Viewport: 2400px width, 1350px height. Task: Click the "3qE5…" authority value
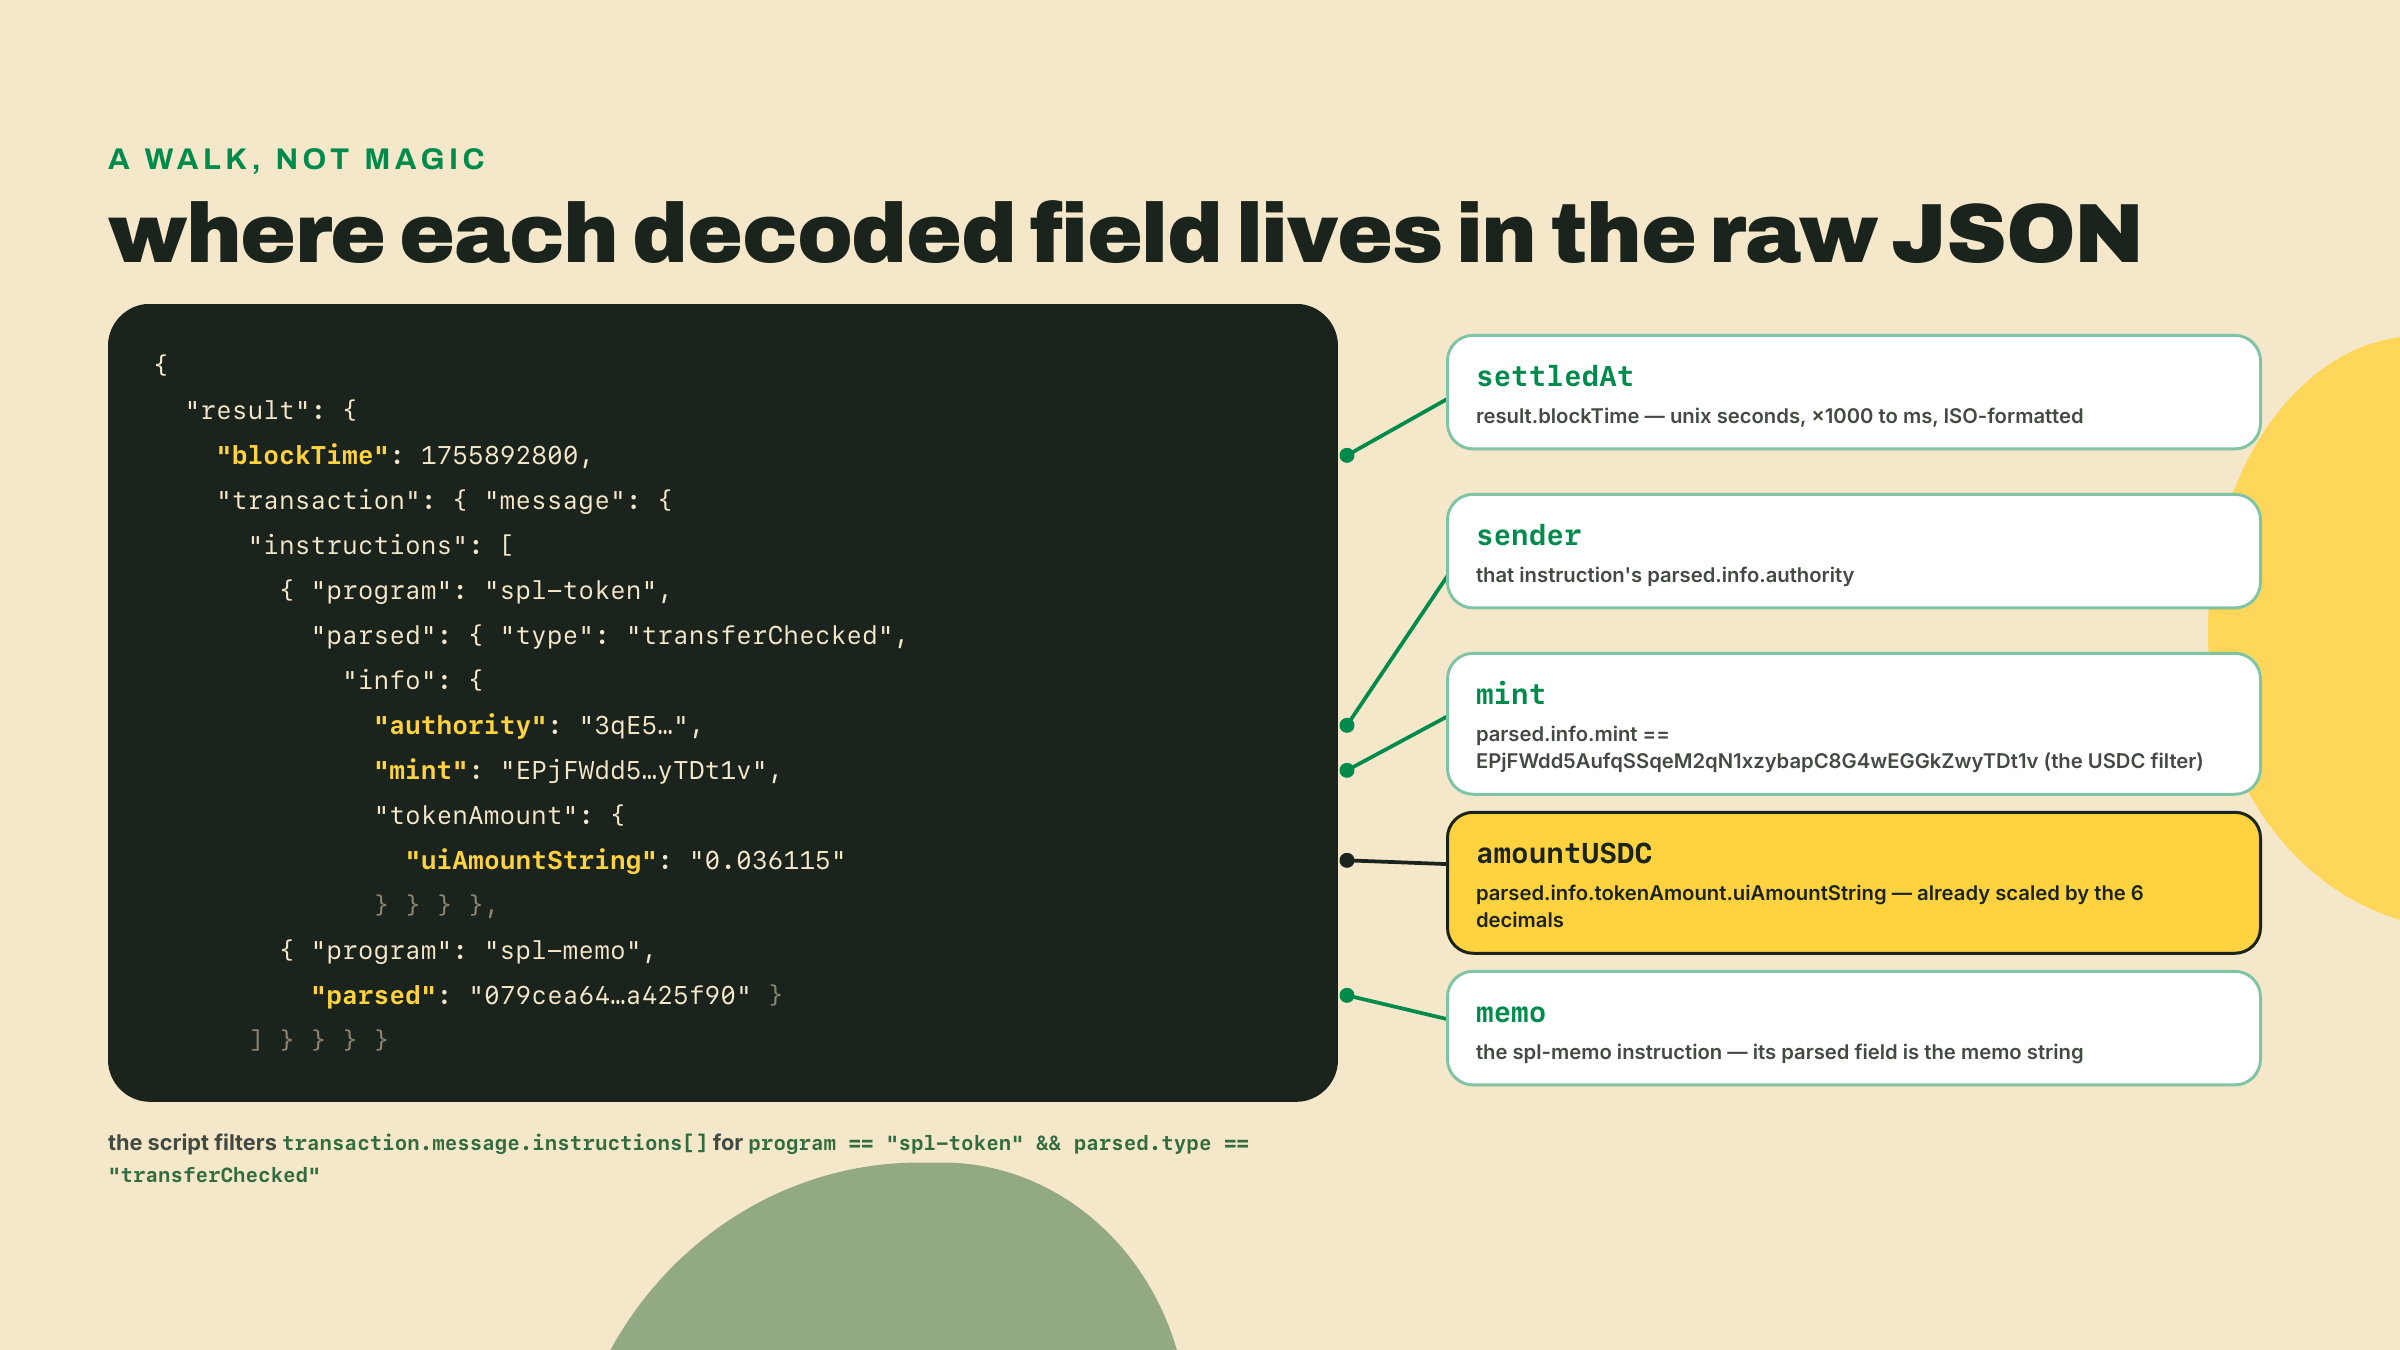point(634,726)
